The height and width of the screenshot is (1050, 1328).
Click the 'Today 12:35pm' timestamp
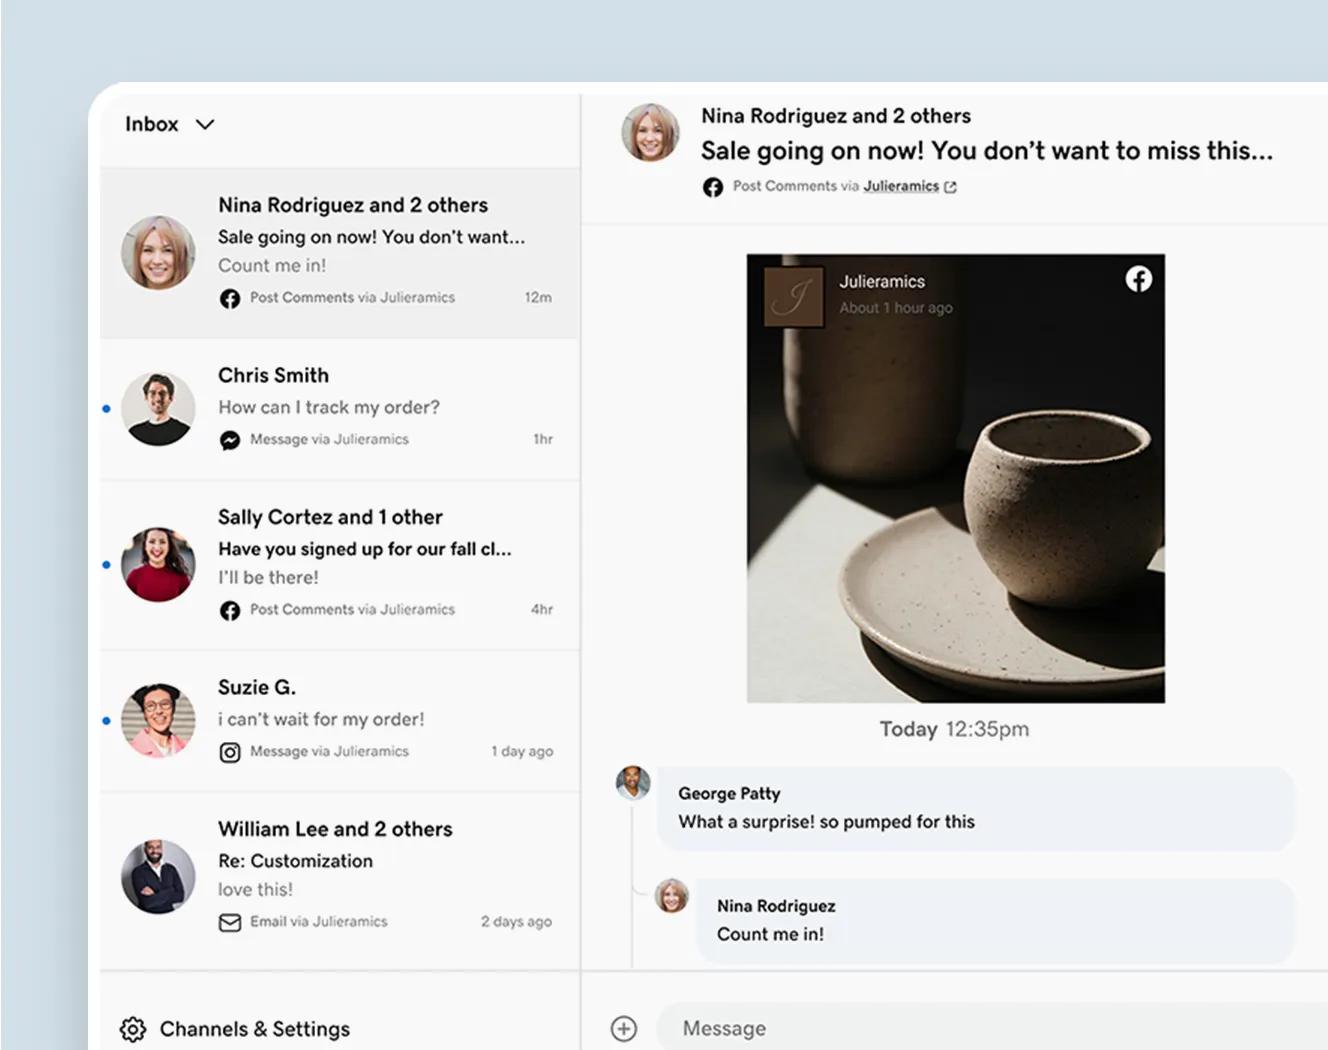[954, 729]
